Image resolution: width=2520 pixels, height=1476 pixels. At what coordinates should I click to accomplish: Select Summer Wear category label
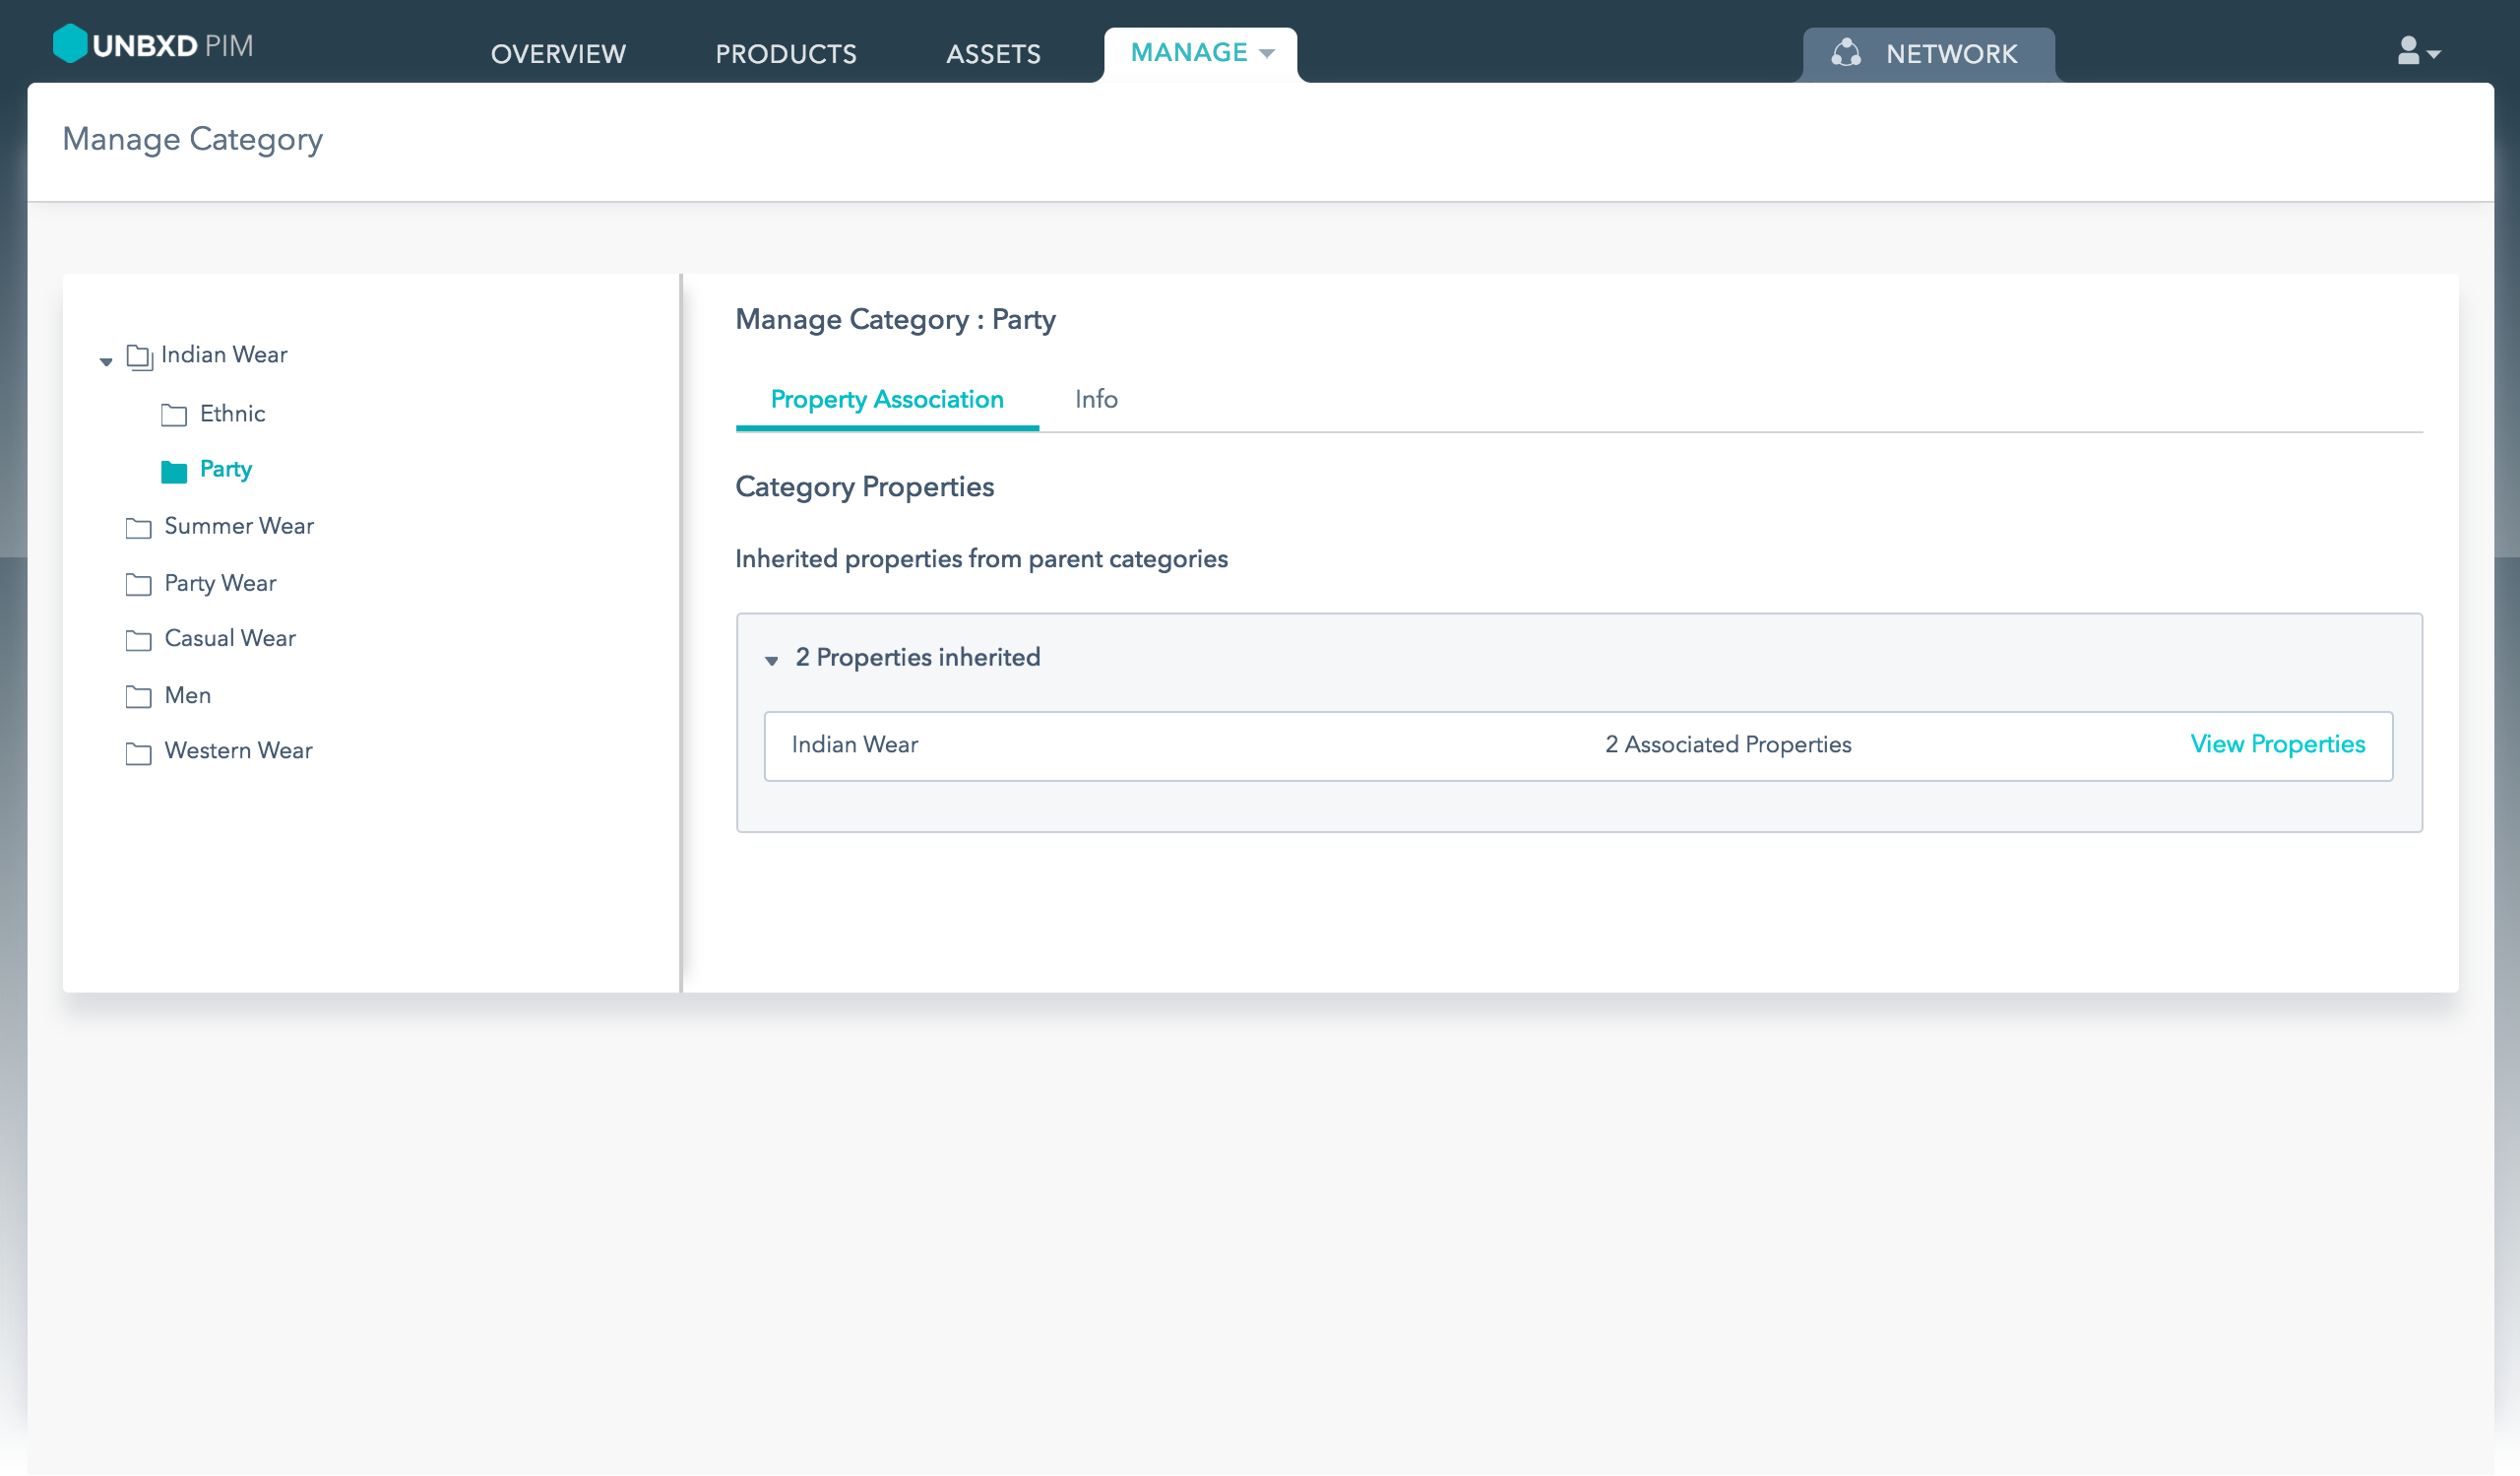(239, 526)
